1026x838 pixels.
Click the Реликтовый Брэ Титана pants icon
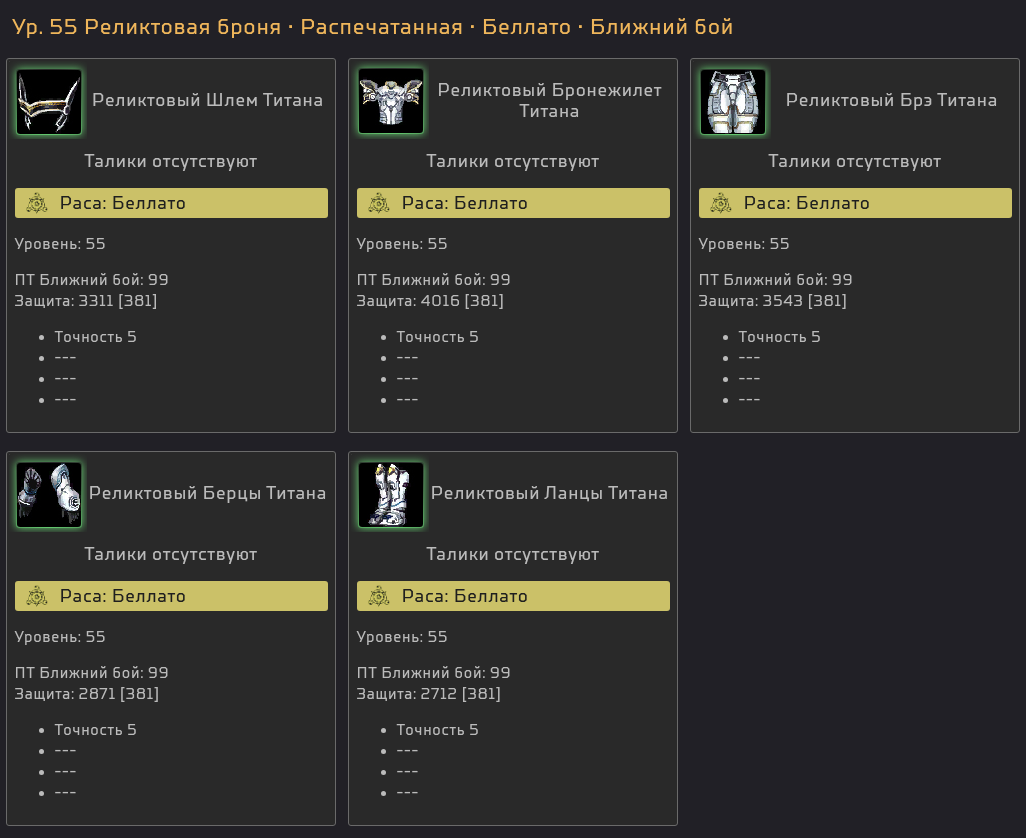click(733, 102)
